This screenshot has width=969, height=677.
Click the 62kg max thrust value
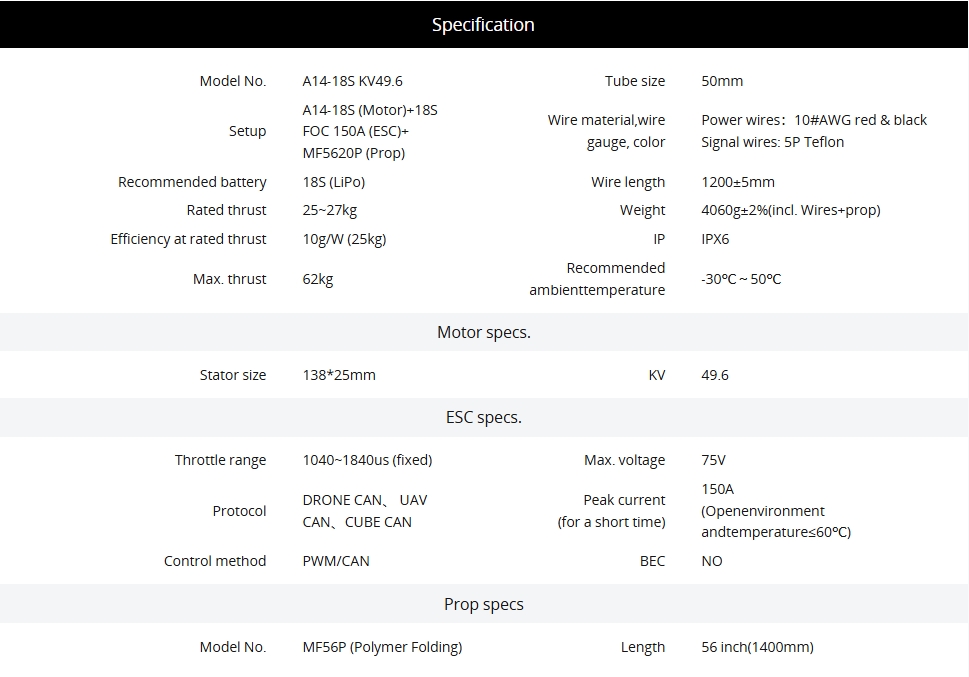point(317,279)
